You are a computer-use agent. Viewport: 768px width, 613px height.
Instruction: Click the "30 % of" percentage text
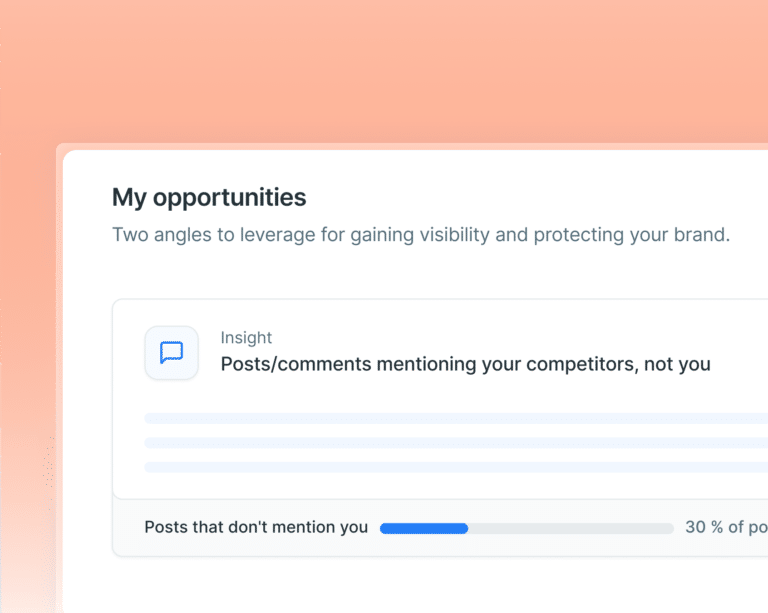(x=715, y=527)
